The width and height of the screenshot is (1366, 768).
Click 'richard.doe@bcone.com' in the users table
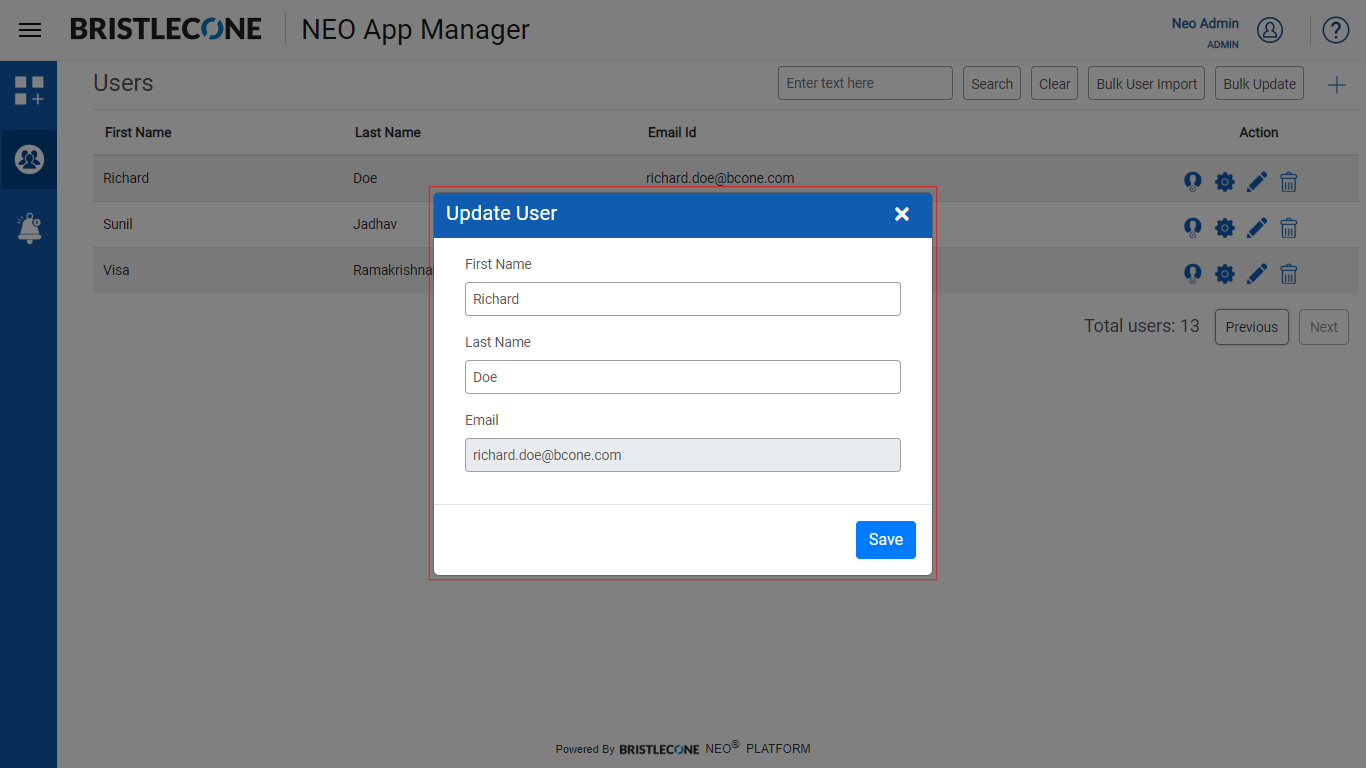pos(720,178)
